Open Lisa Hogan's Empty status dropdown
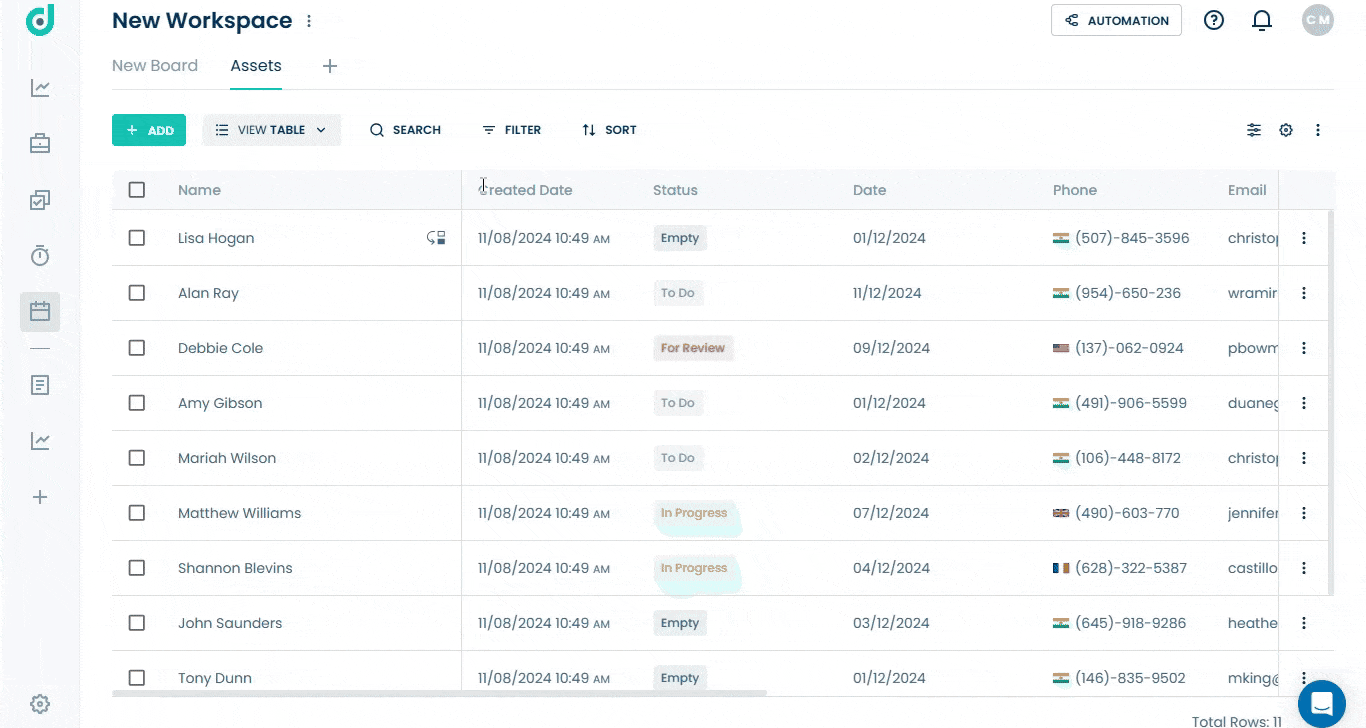The image size is (1366, 728). [x=680, y=238]
